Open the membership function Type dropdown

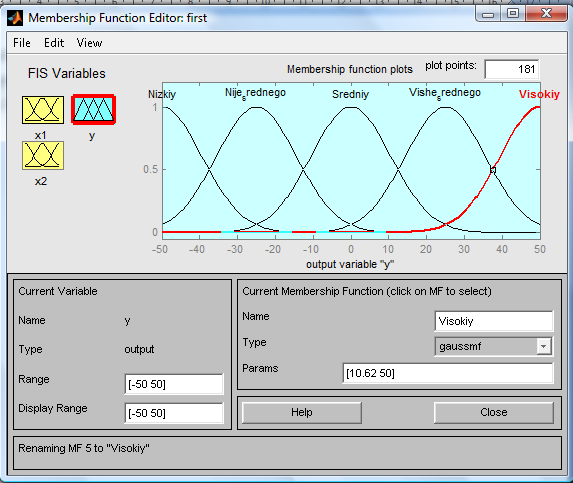coord(494,346)
